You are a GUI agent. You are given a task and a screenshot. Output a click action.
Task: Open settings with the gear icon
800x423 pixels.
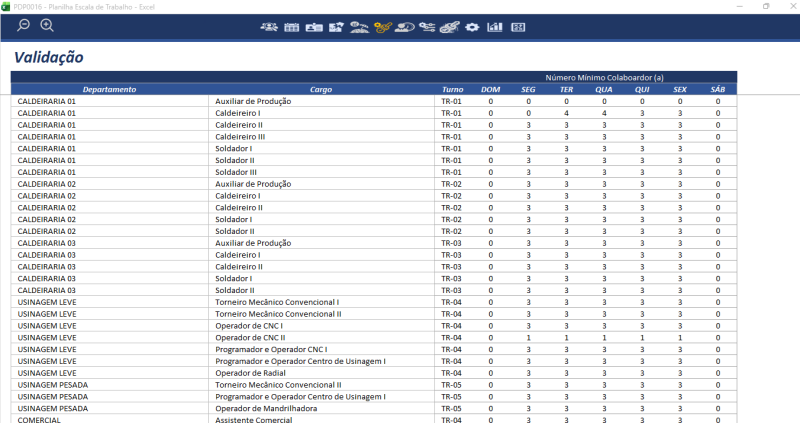coord(472,26)
